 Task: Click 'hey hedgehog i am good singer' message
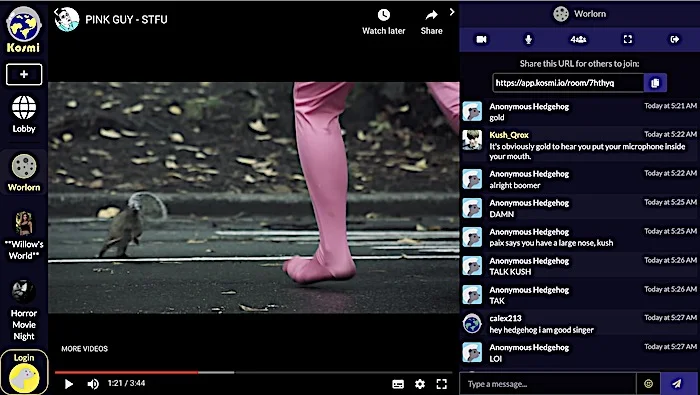[542, 330]
